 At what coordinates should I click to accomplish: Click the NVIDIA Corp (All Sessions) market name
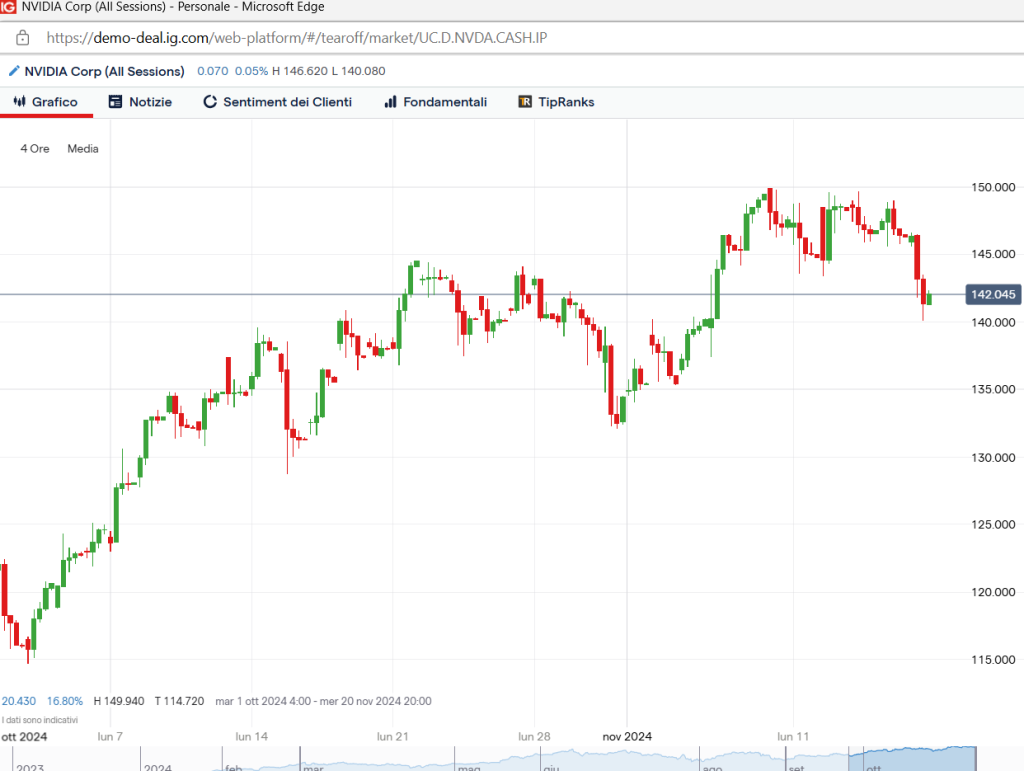tap(104, 71)
